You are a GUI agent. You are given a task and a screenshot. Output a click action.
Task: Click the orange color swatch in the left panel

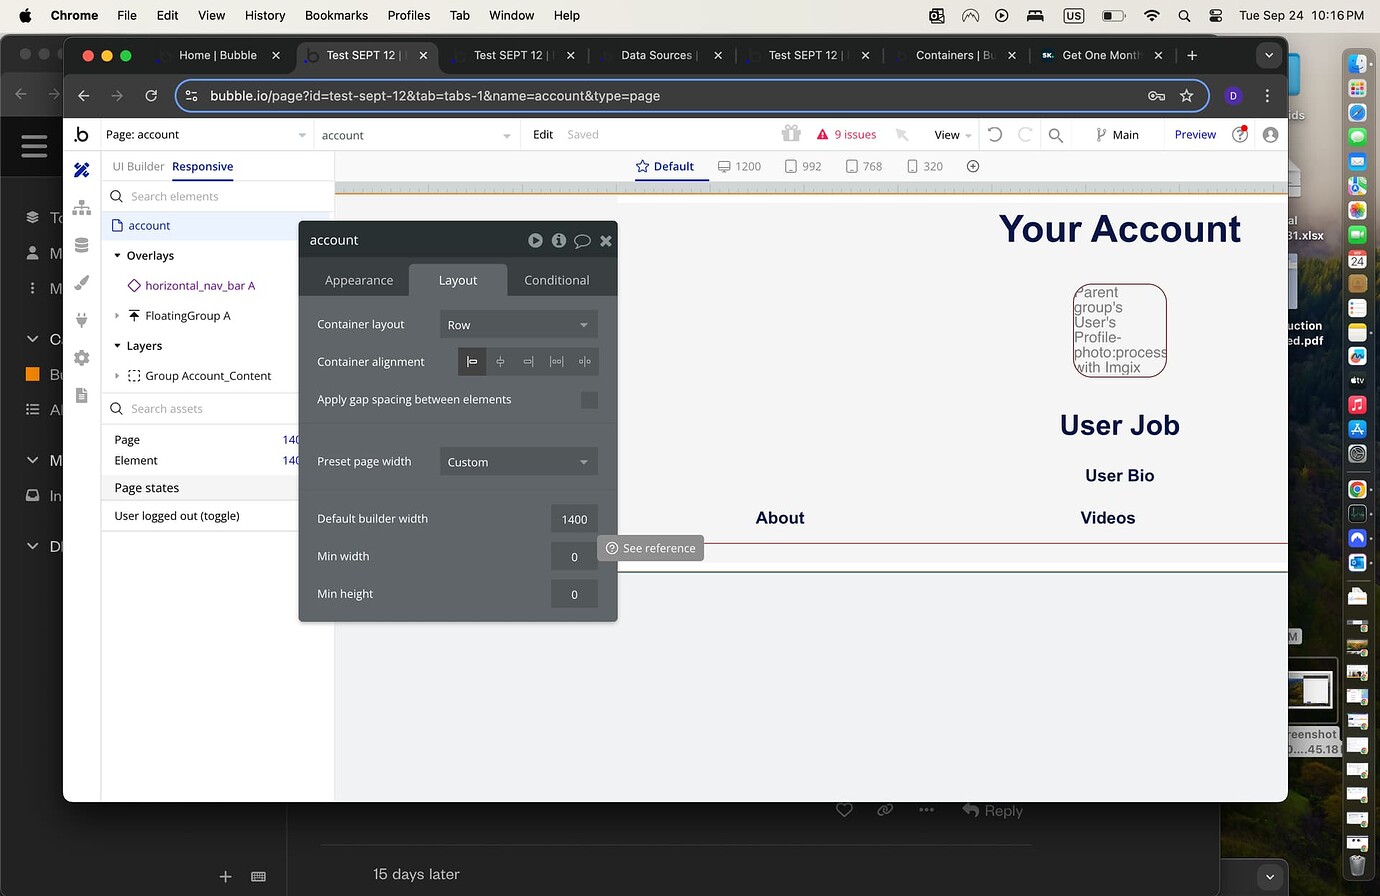[32, 374]
